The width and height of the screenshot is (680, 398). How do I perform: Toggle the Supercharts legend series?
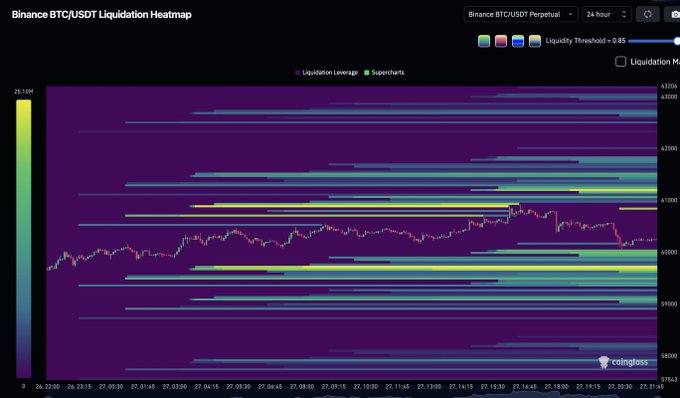tap(384, 72)
